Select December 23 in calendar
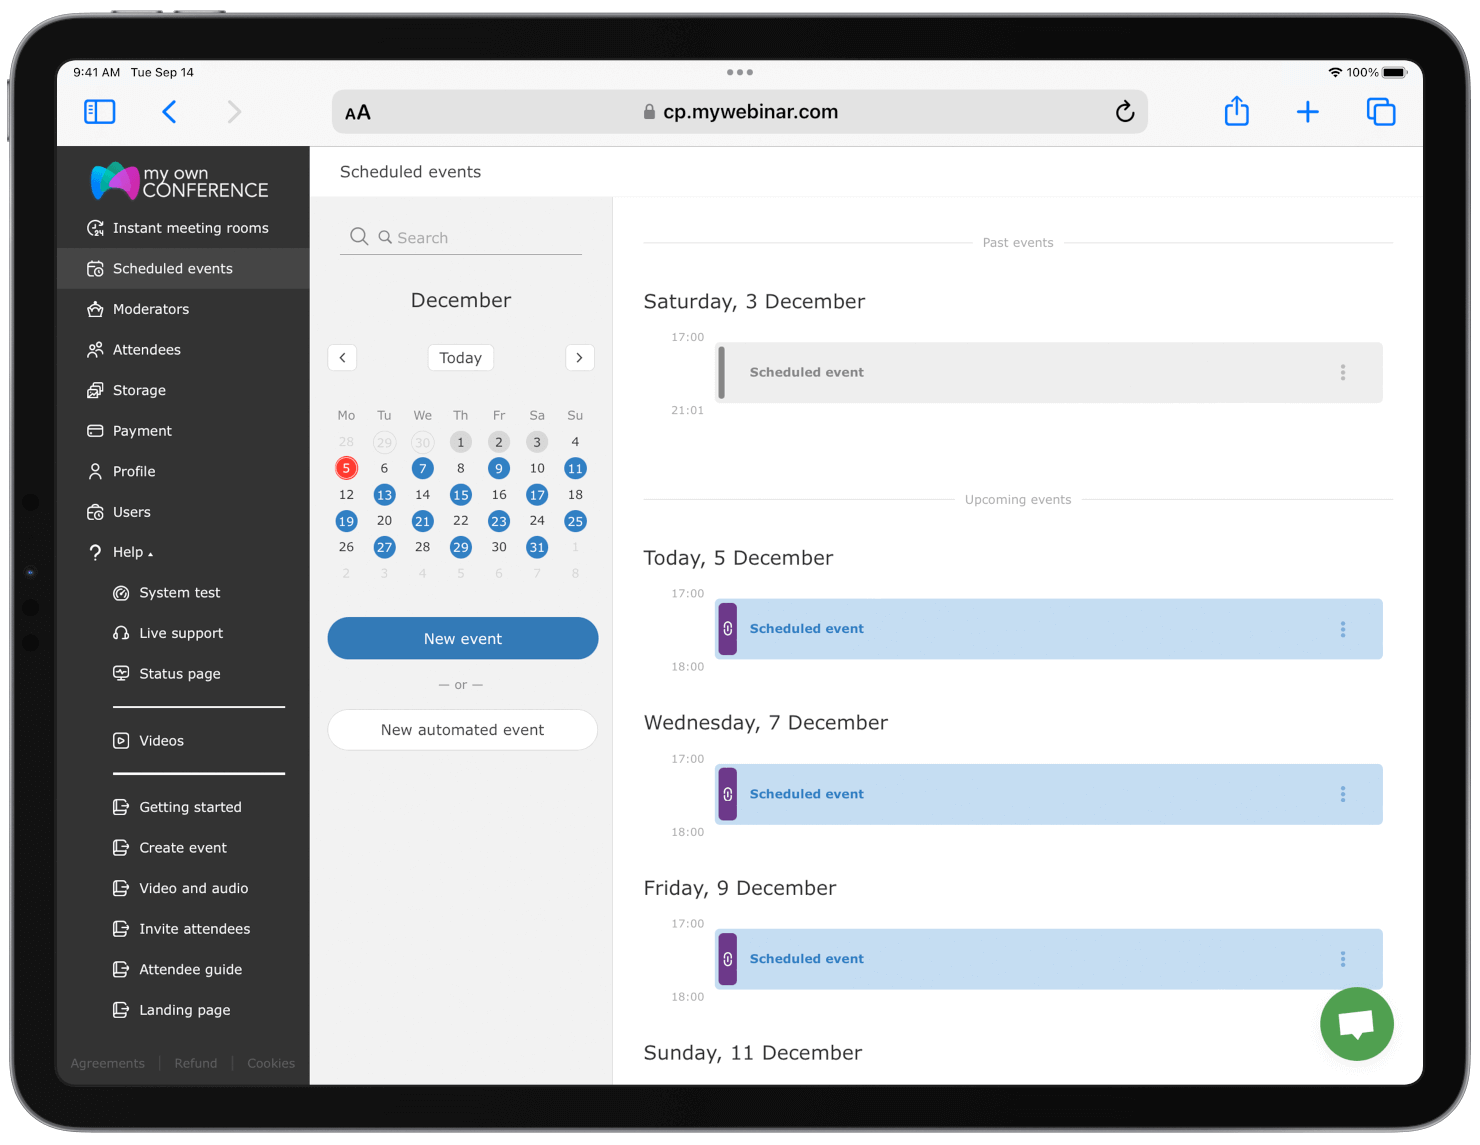 [x=498, y=521]
